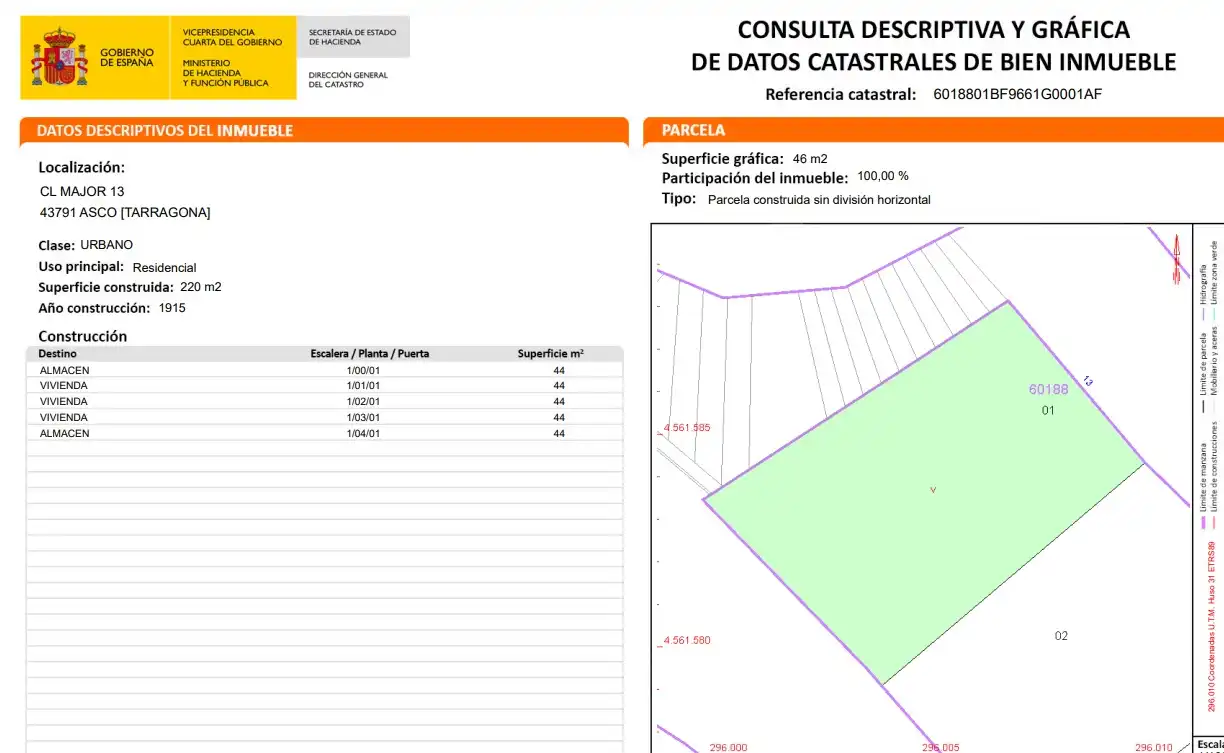Screen dimensions: 1224x753
Task: Select 'Parcela construida sin división horizontal' text
Action: (819, 200)
